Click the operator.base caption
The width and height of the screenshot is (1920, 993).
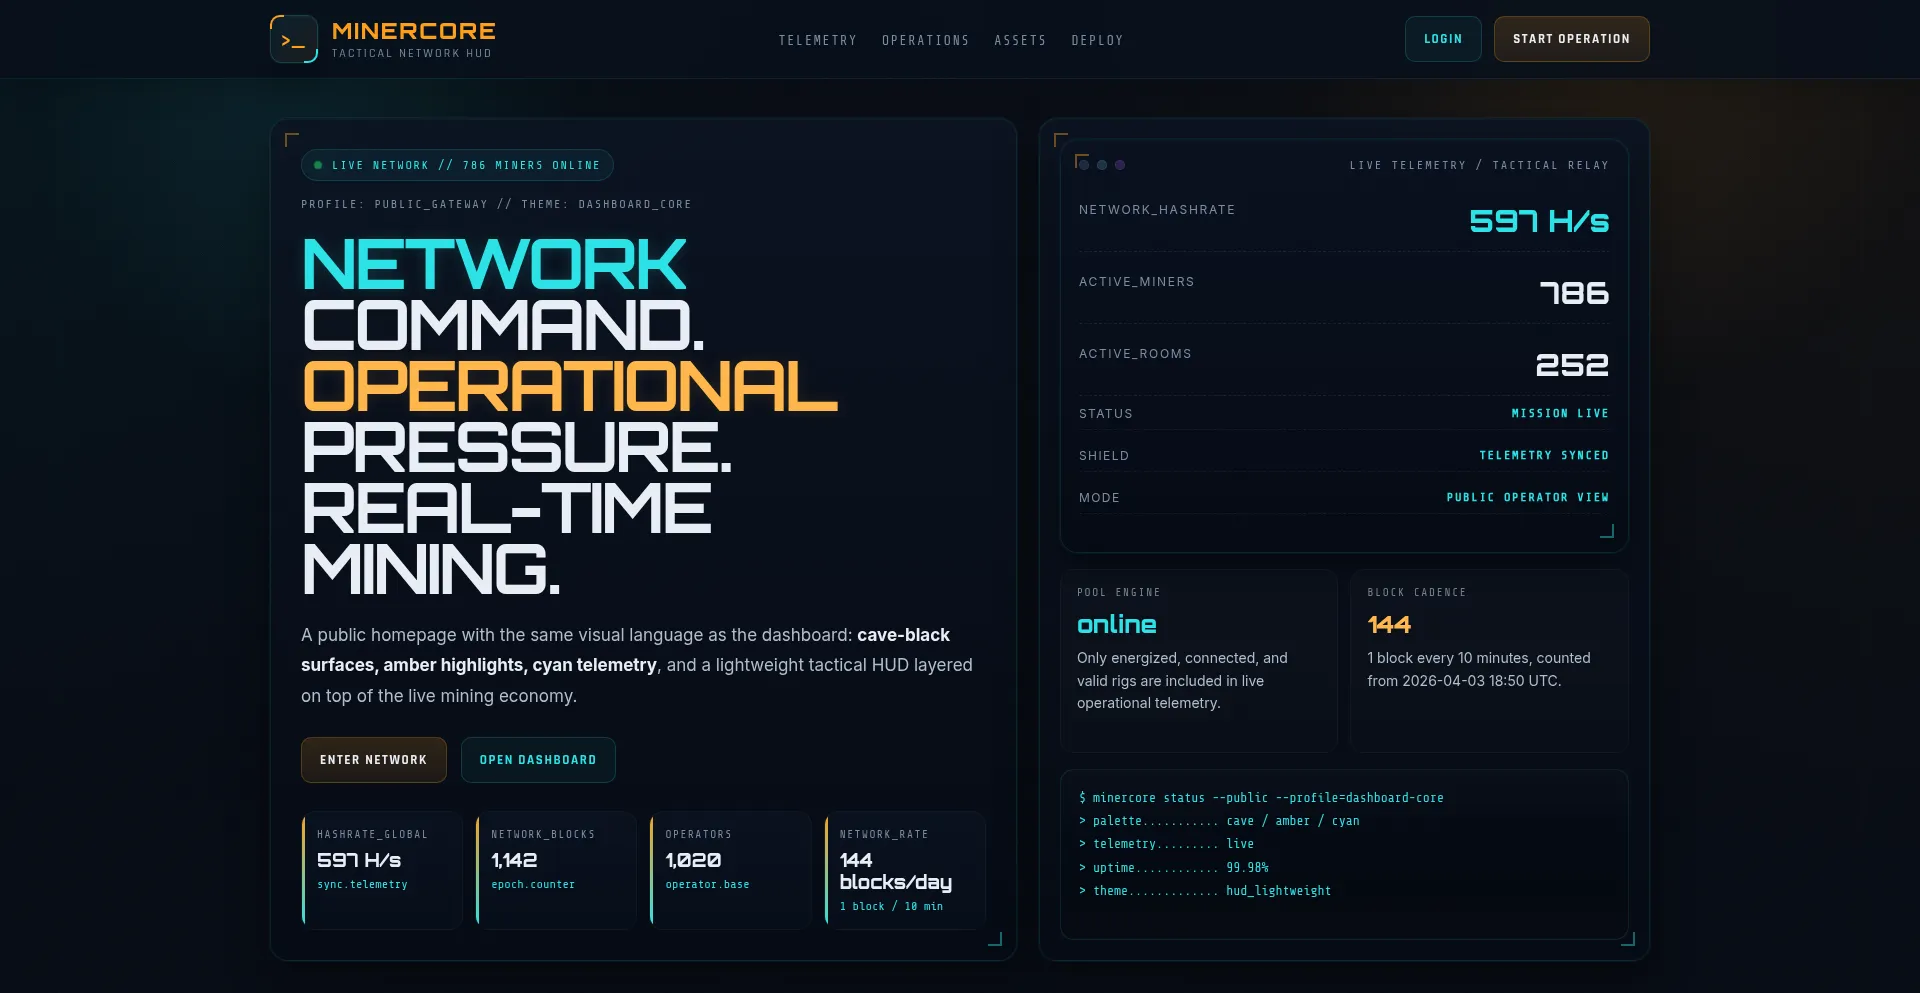(707, 885)
